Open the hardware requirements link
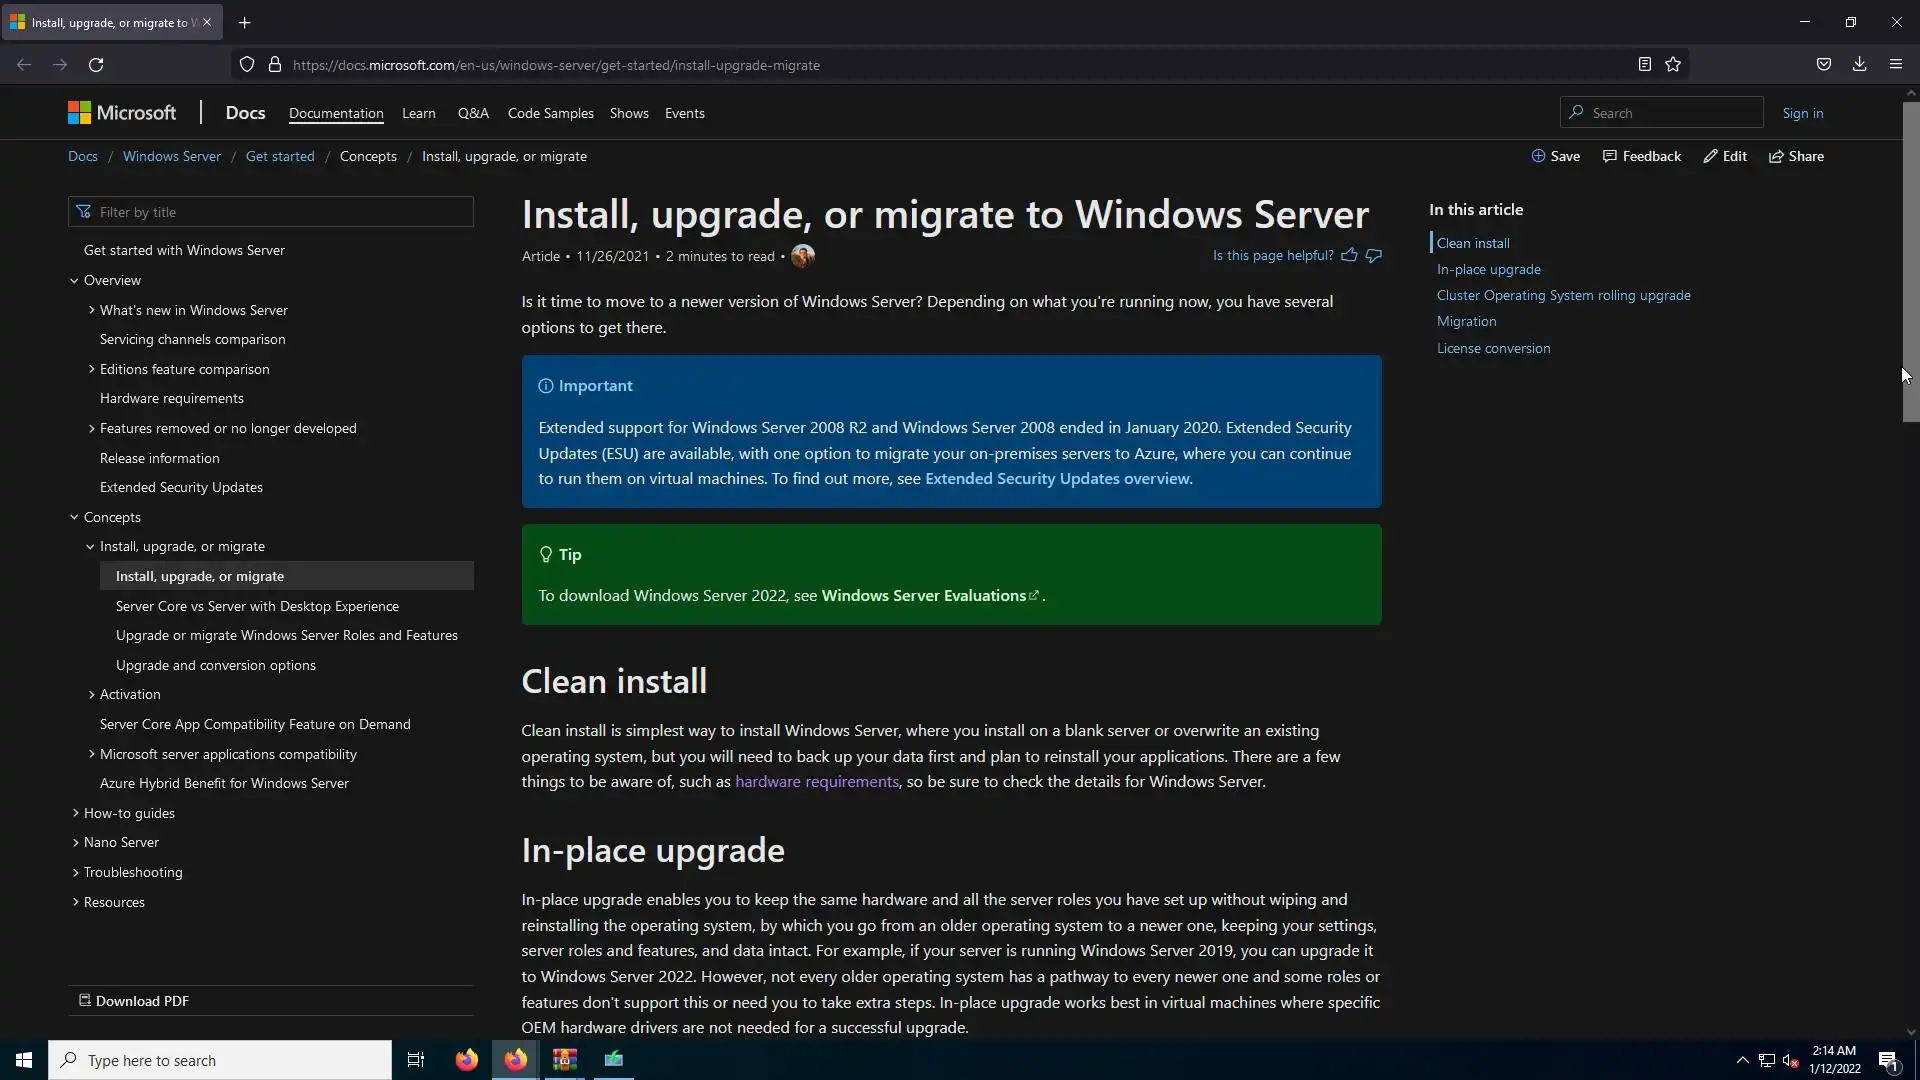Viewport: 1920px width, 1080px height. tap(816, 782)
